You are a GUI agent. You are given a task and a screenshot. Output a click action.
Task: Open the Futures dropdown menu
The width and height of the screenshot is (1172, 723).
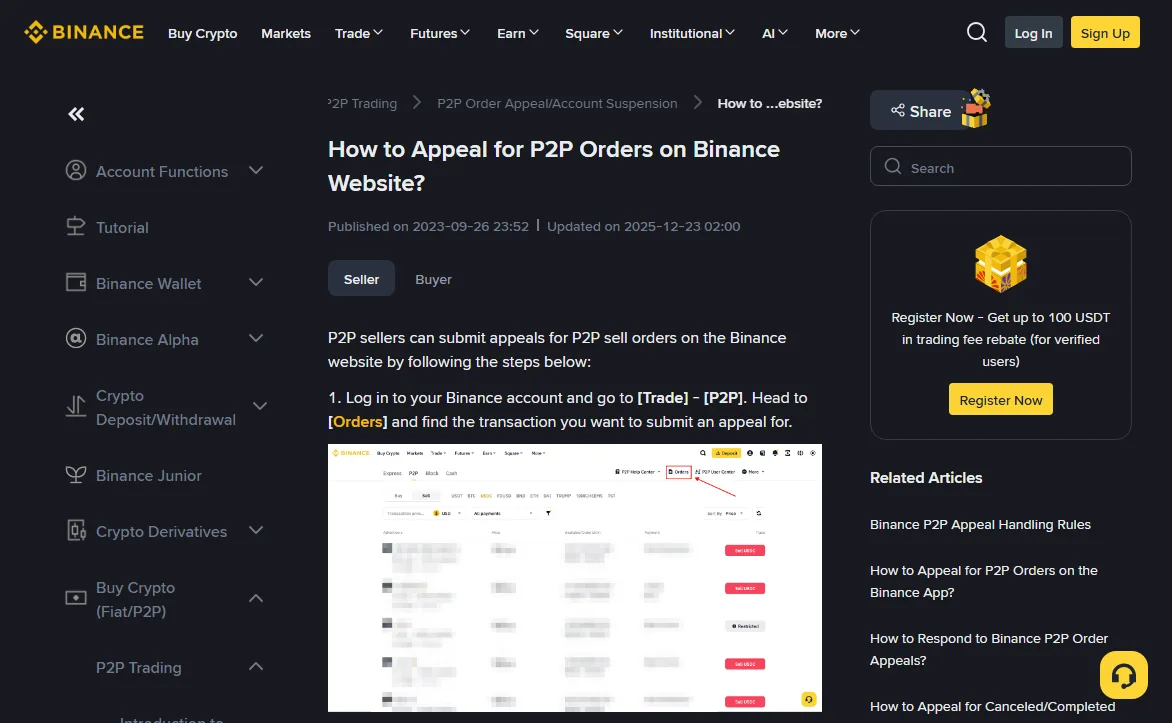[440, 33]
